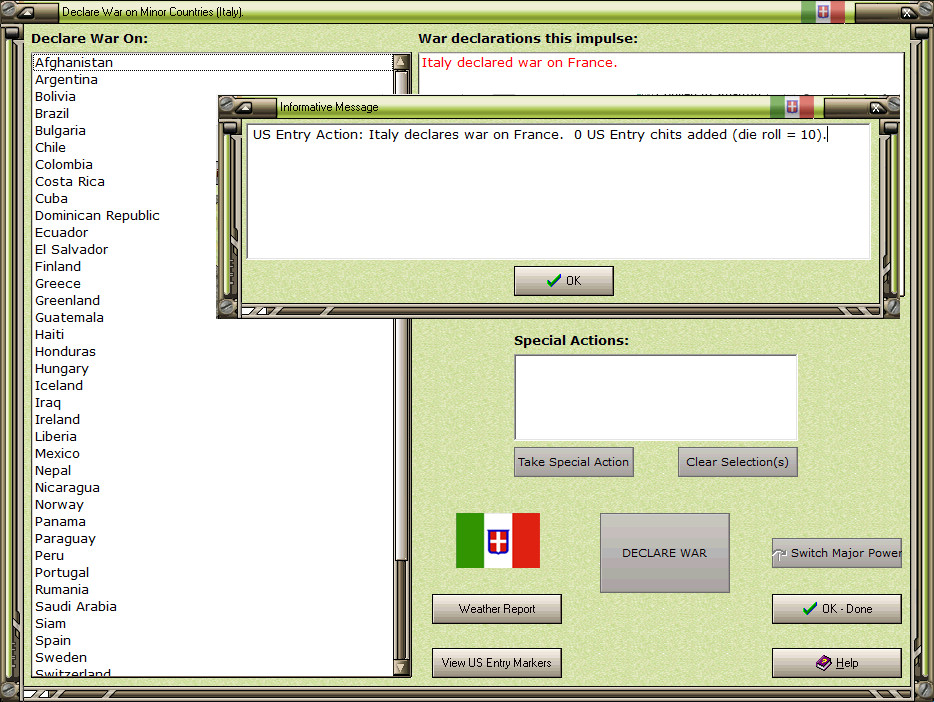Open the Weather Report
The width and height of the screenshot is (934, 702).
pyautogui.click(x=497, y=609)
